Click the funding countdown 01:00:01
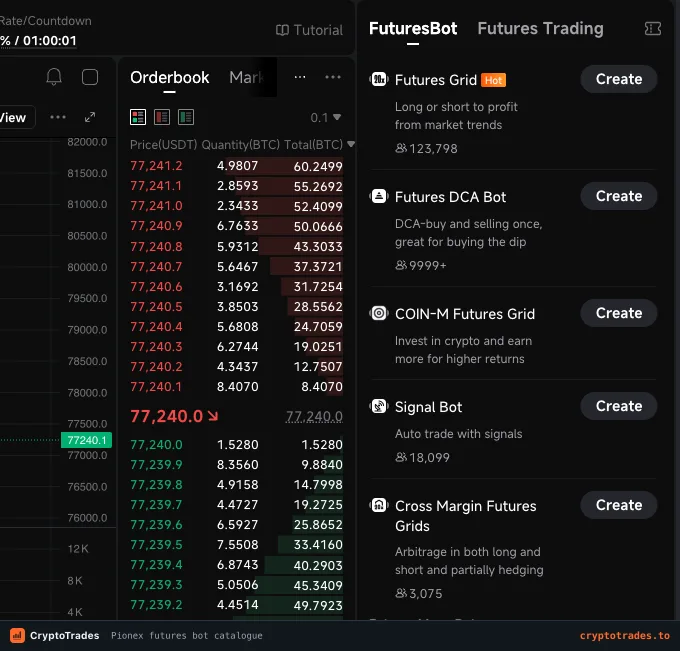680x651 pixels. 50,41
